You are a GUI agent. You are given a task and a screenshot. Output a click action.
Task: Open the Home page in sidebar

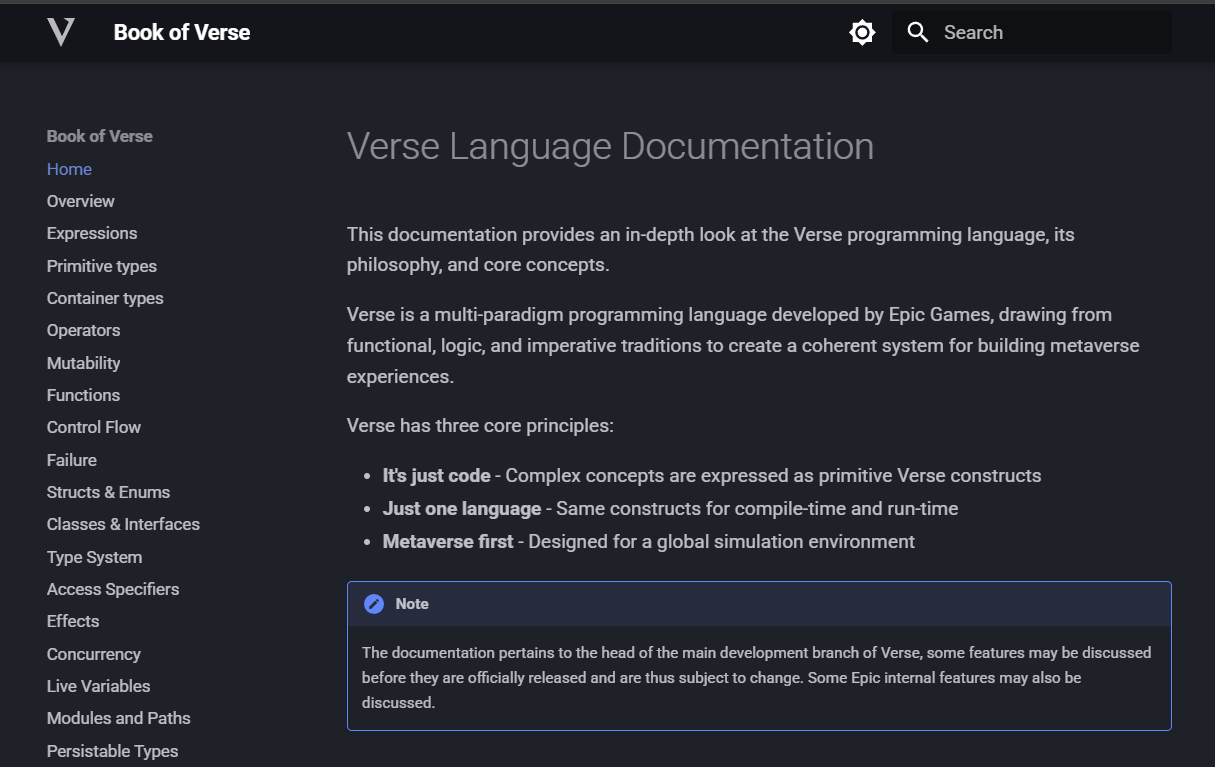tap(69, 169)
